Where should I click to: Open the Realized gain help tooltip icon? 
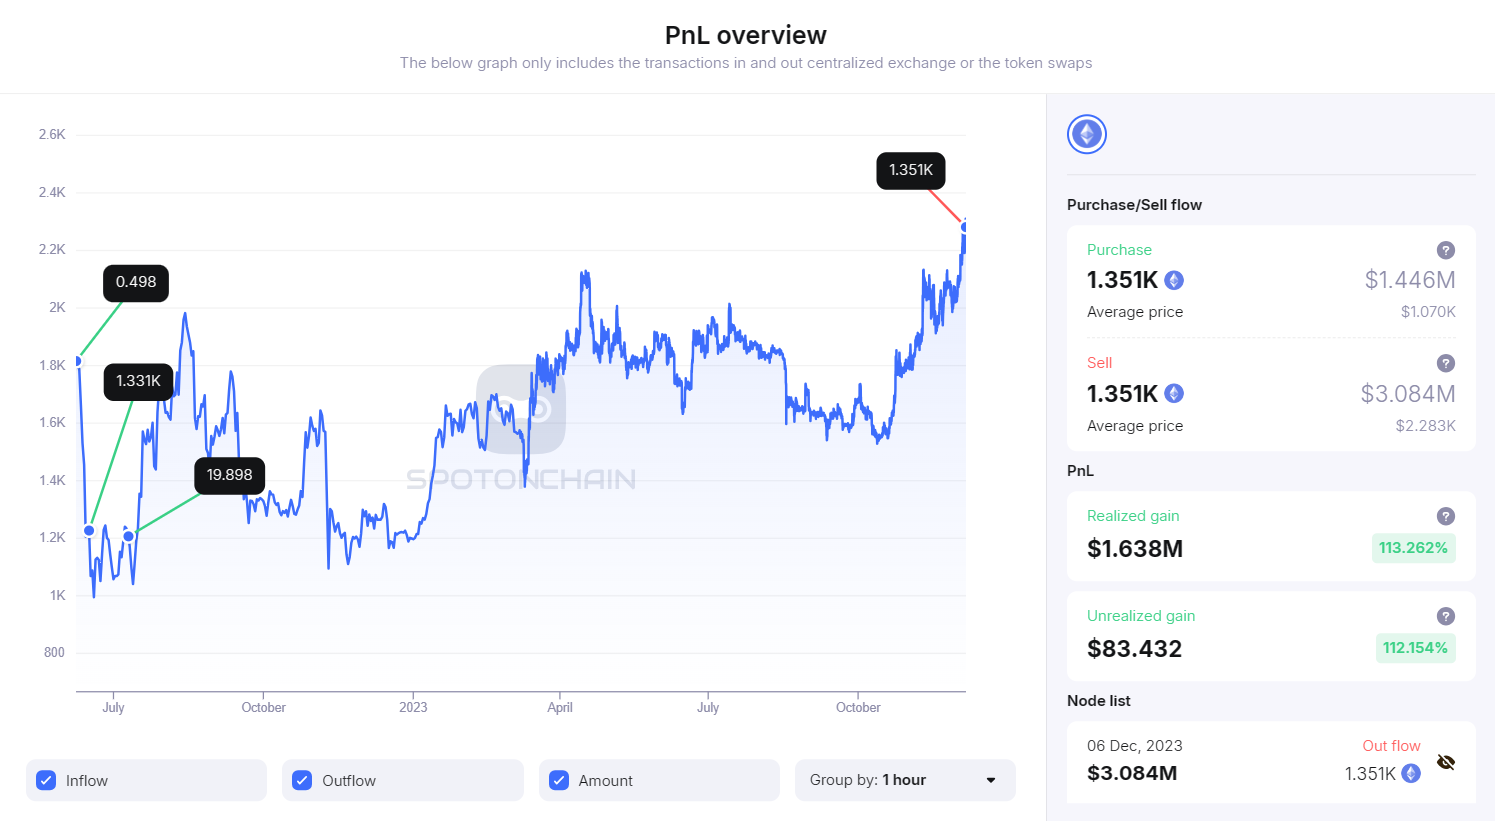(x=1445, y=516)
